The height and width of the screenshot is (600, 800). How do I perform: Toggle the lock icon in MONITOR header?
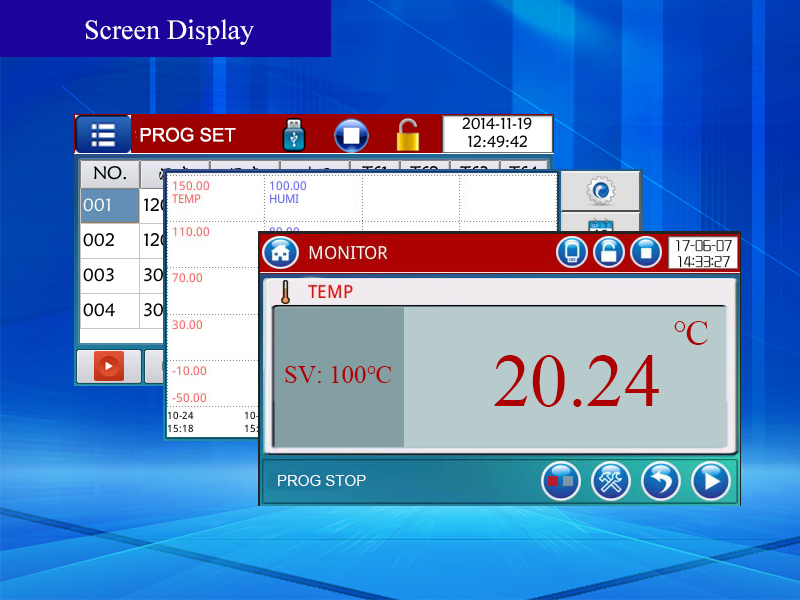pos(609,252)
